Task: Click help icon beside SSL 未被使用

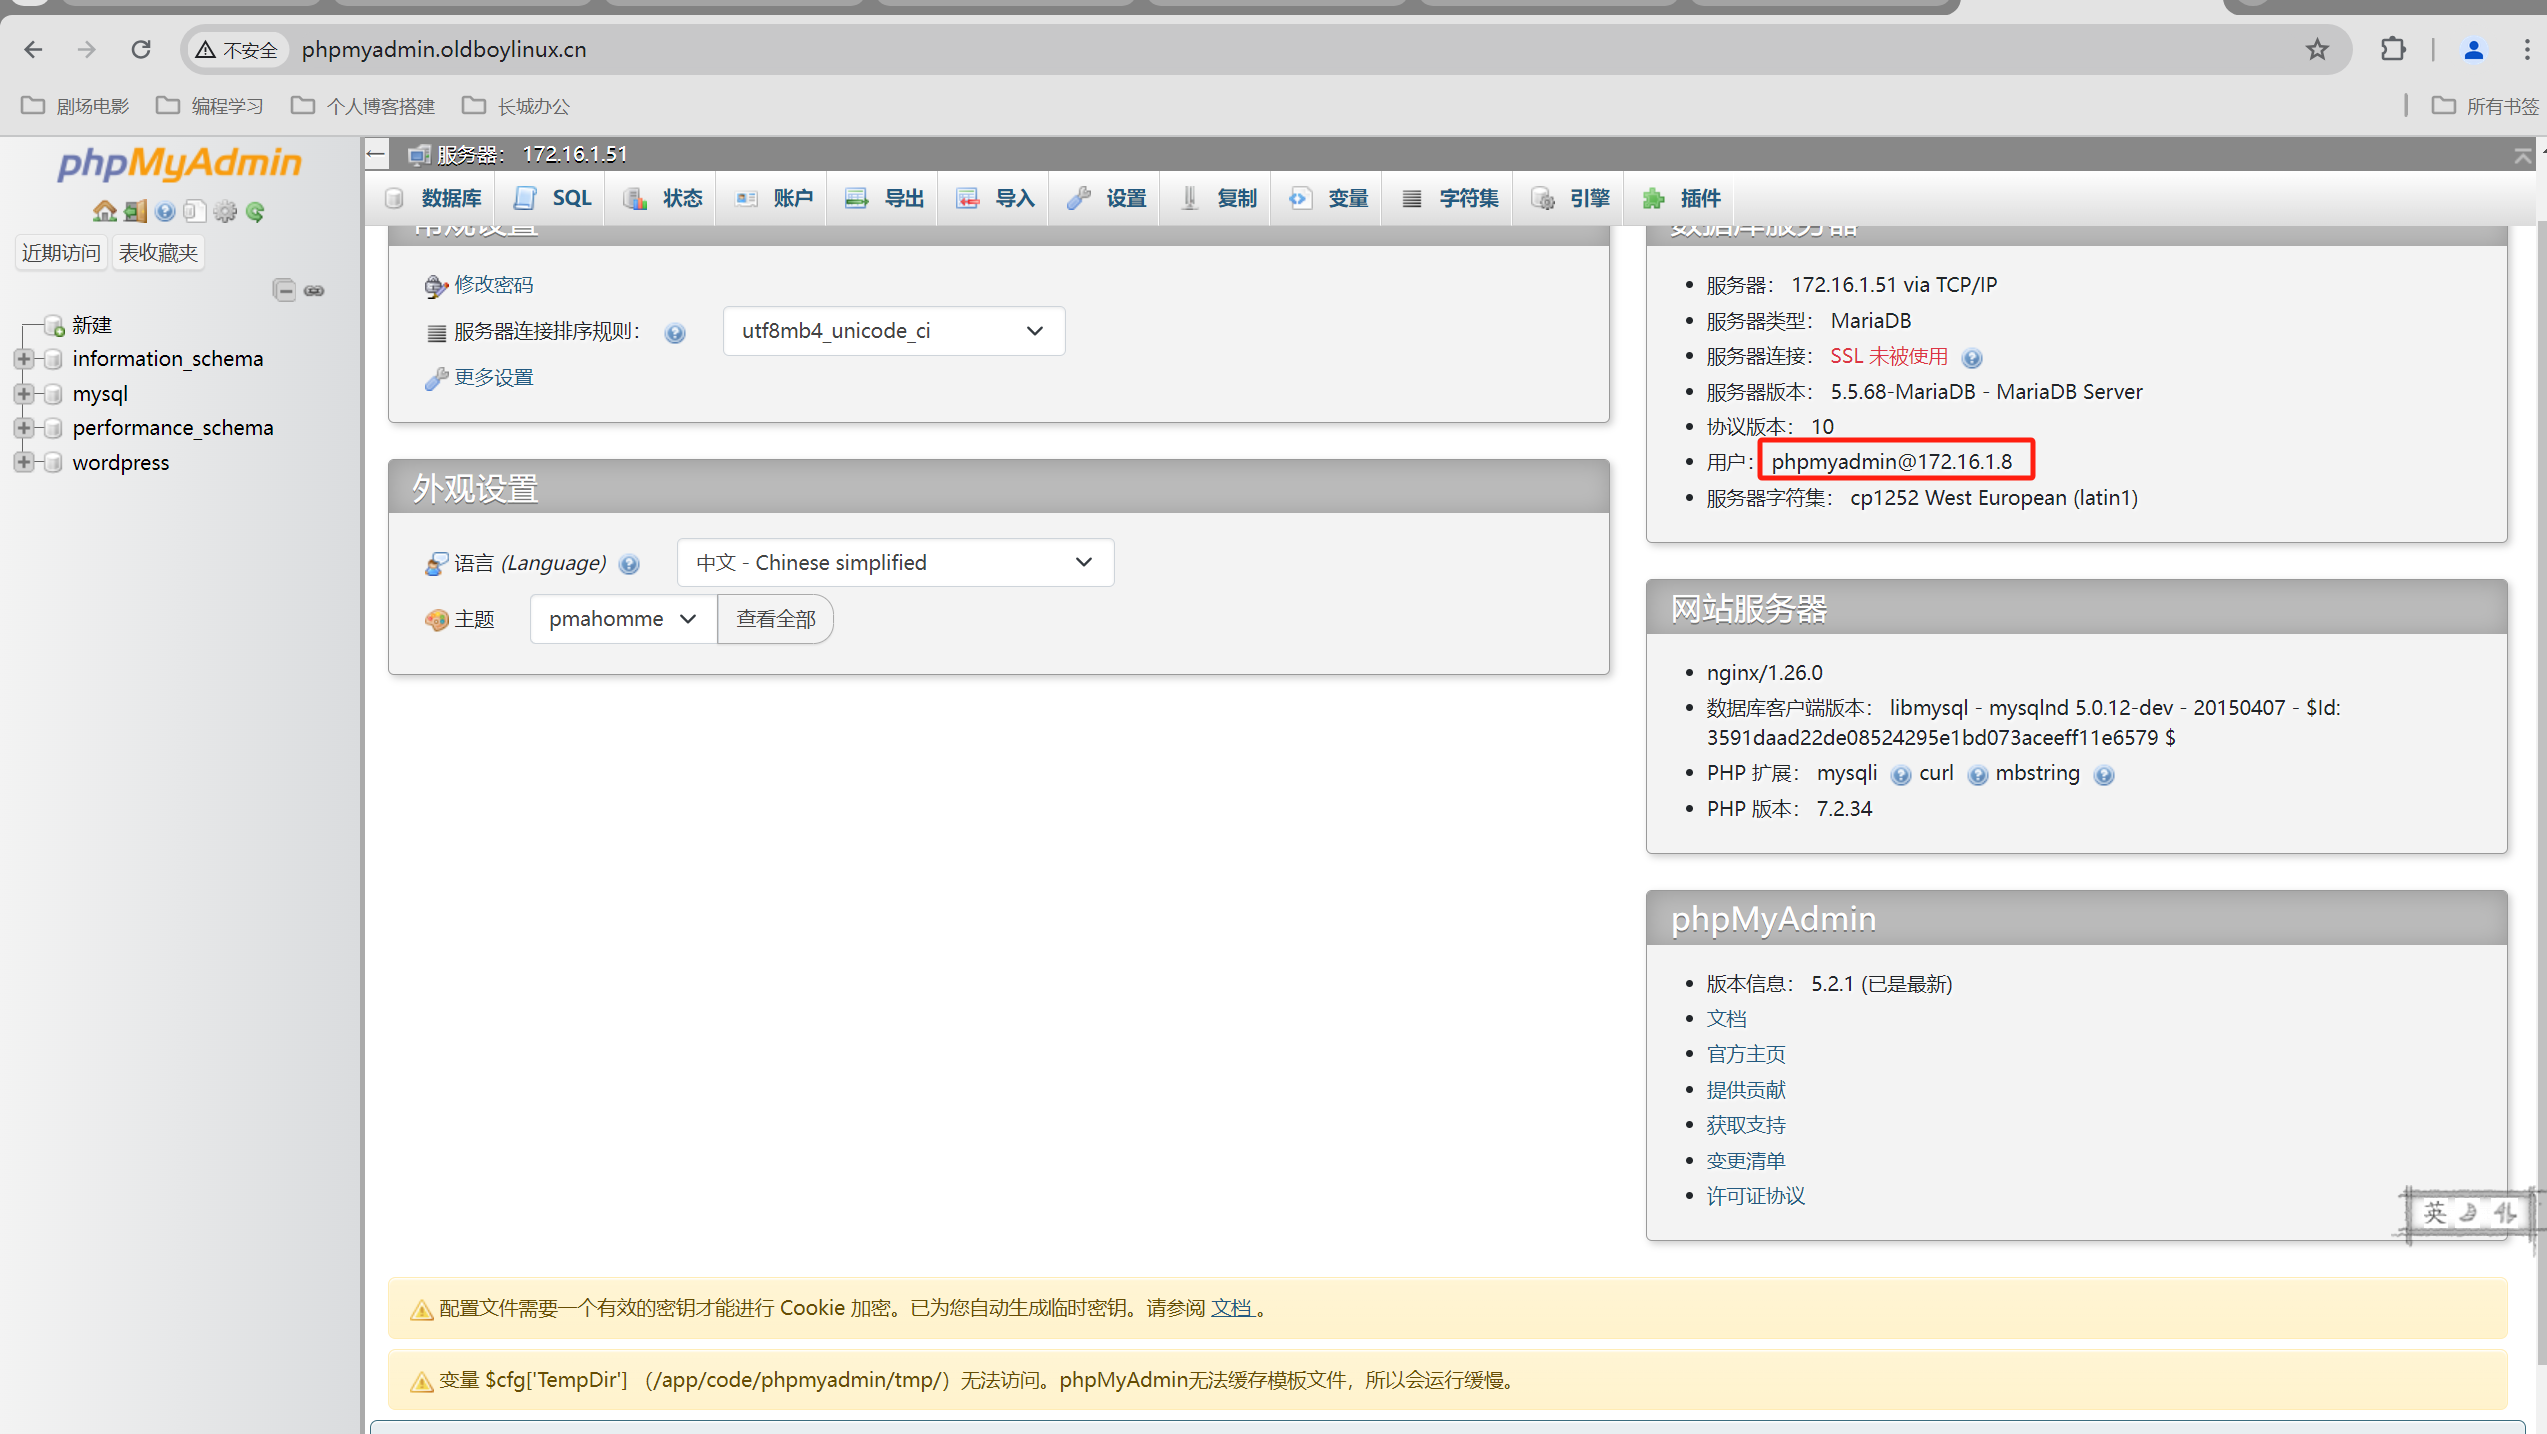Action: (1972, 358)
